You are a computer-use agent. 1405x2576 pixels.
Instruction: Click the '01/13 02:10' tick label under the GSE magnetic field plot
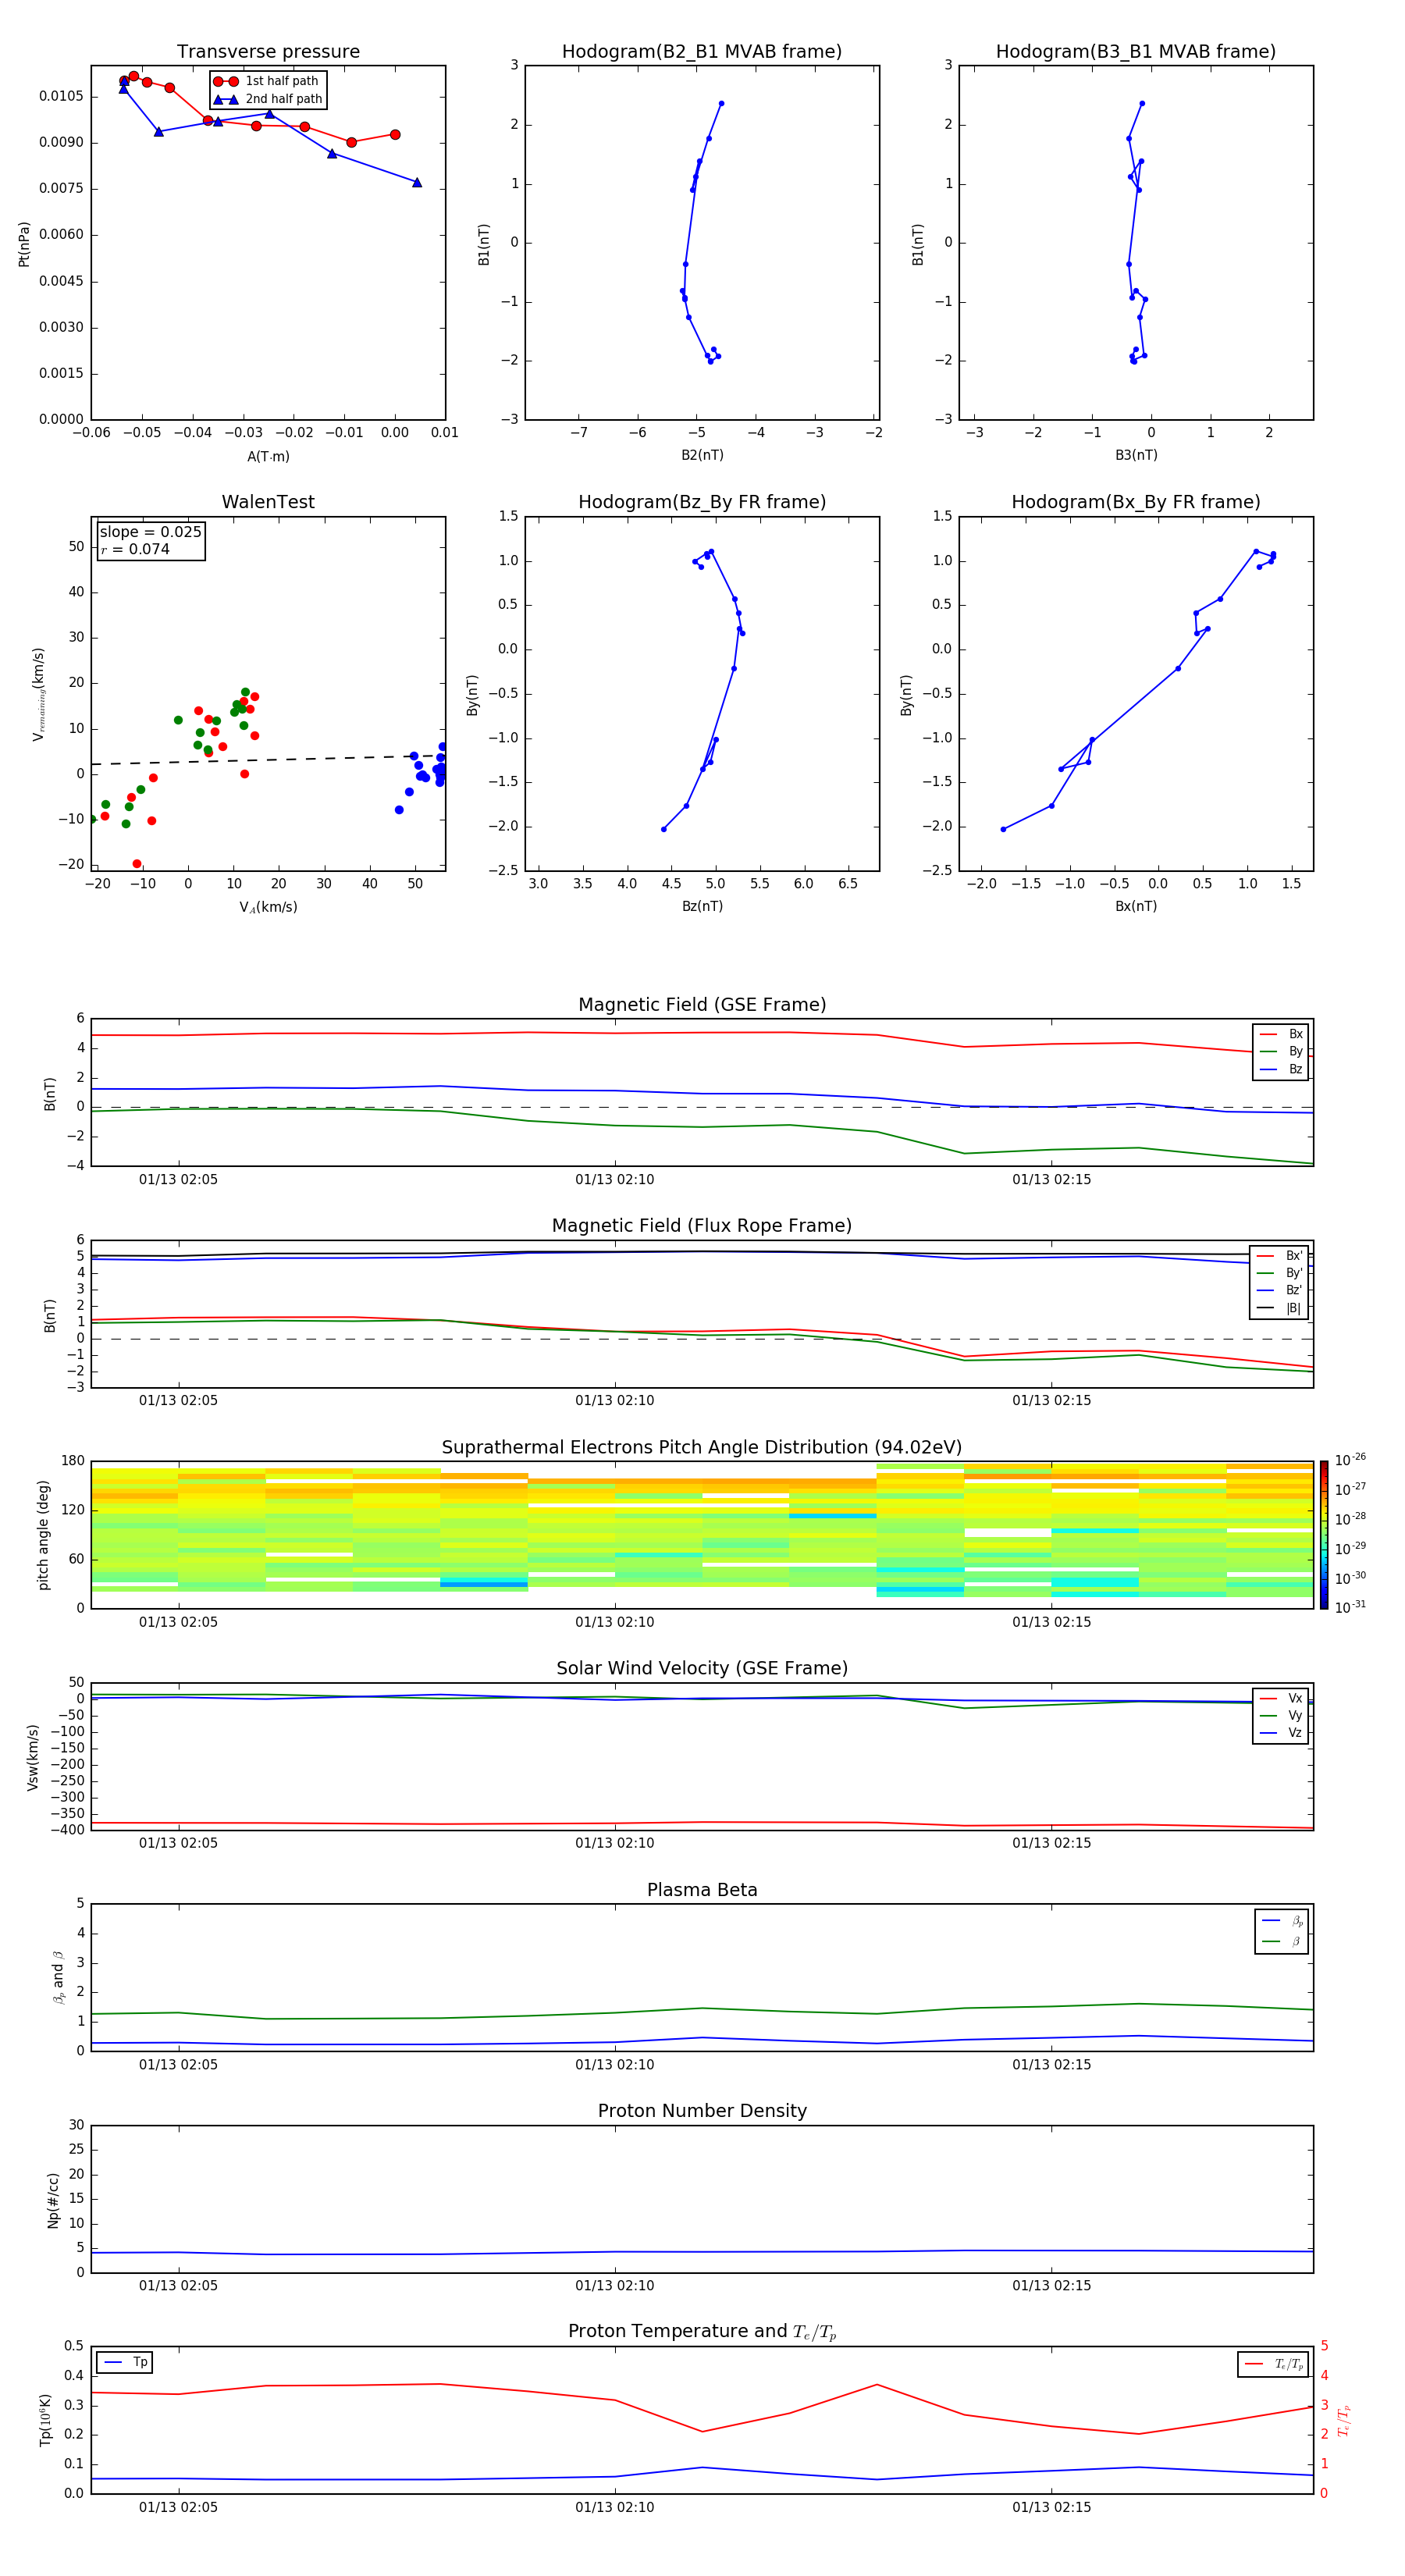tap(614, 1180)
